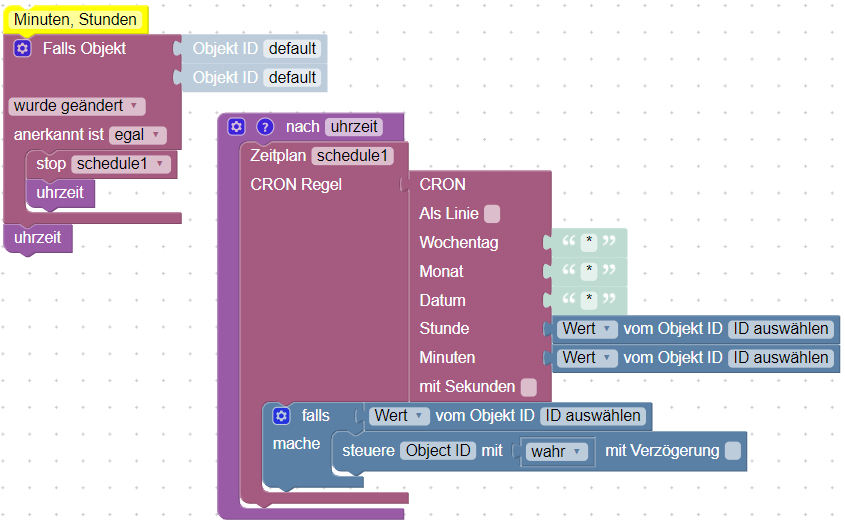Click the yellow Minuten, Stunden comment
Viewport: 845px width, 524px height.
75,20
